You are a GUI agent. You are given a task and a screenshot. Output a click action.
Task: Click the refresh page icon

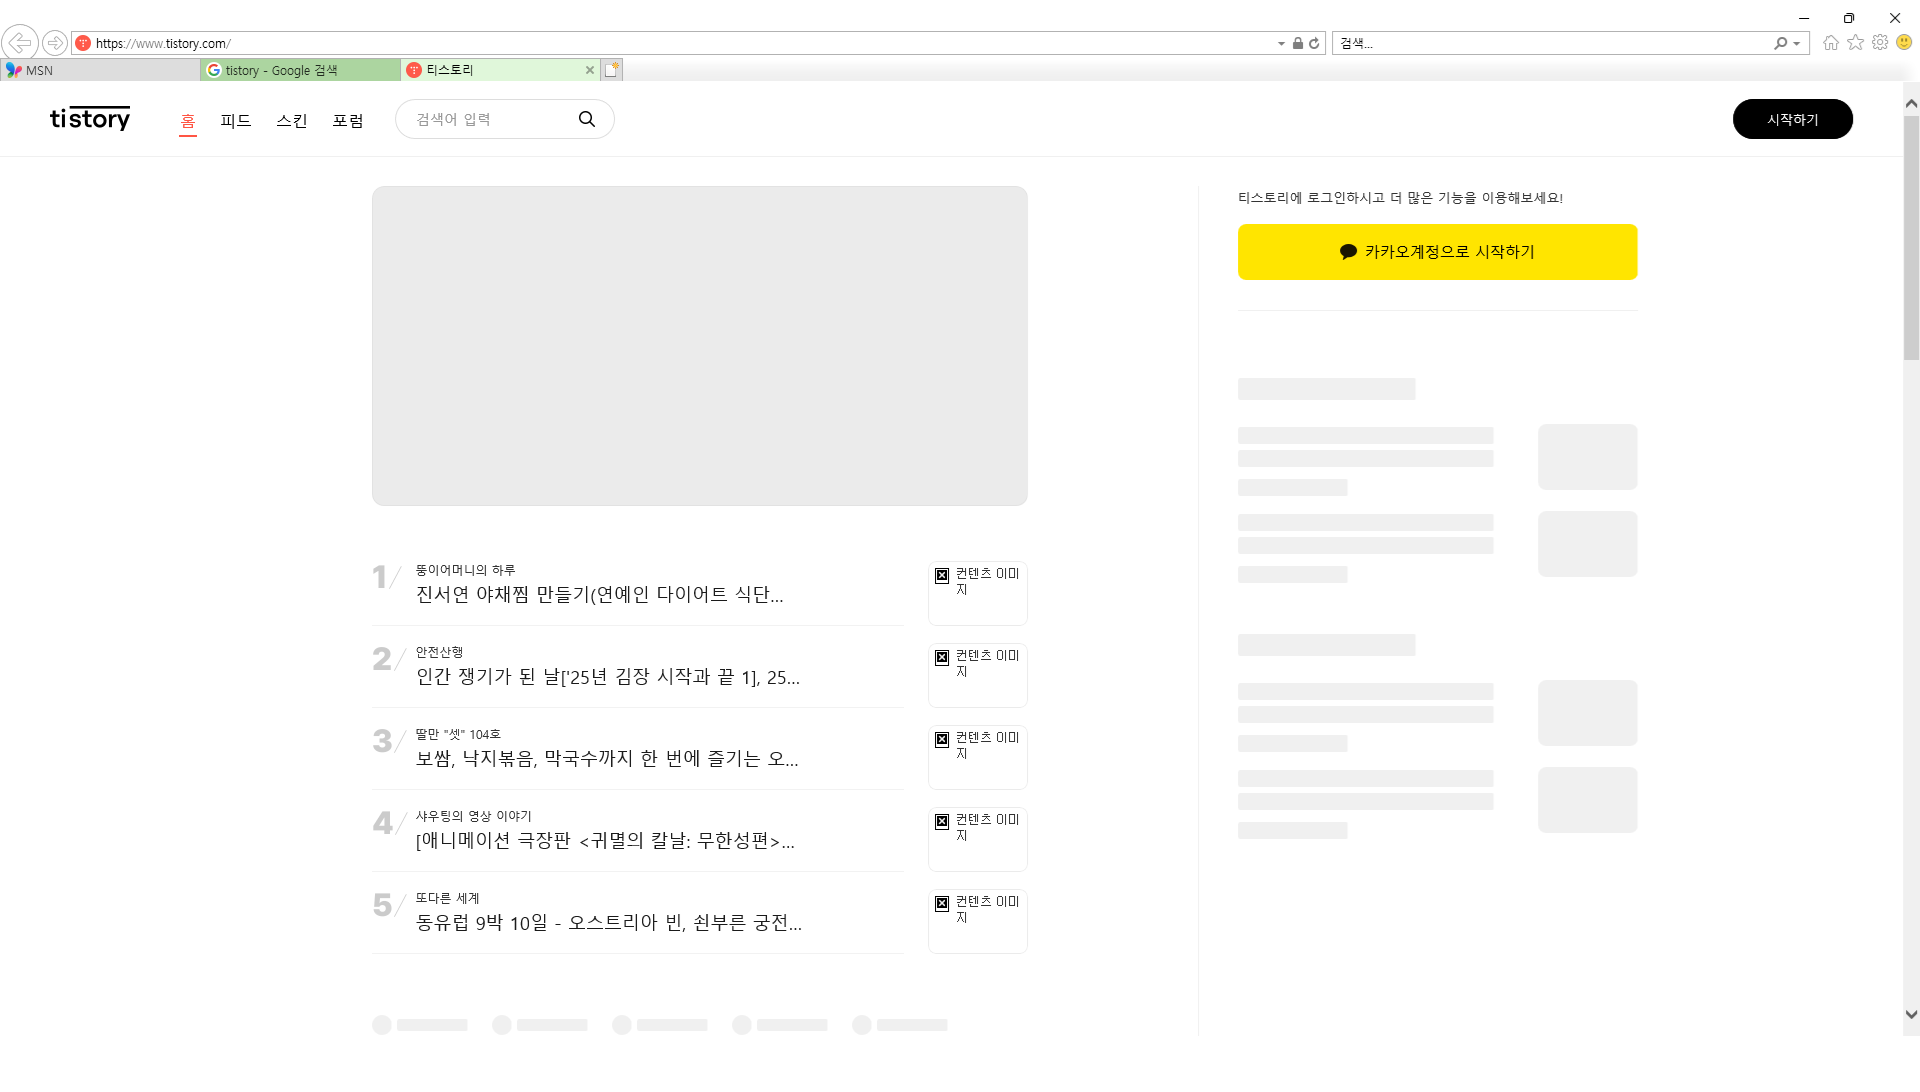[1314, 43]
